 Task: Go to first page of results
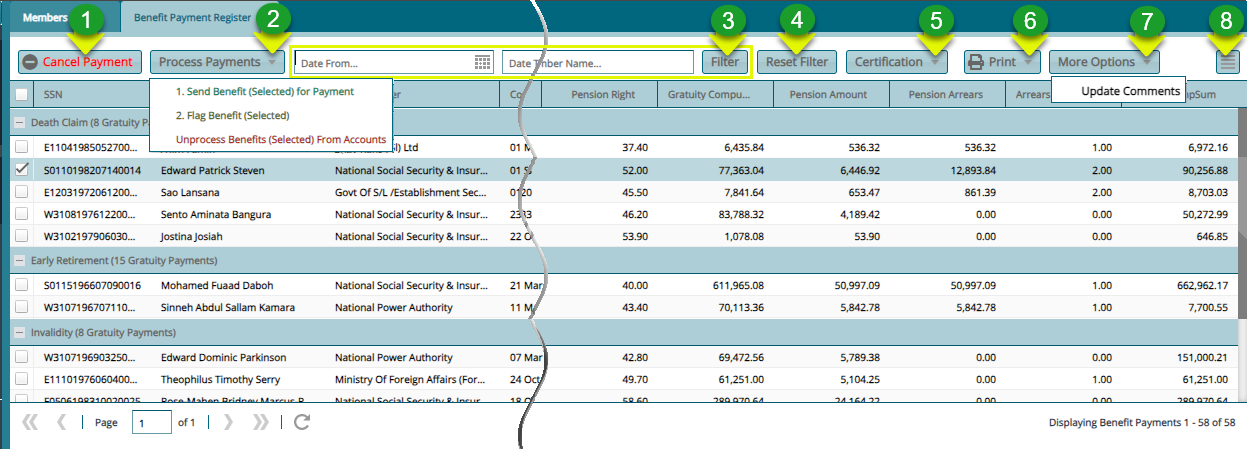coord(29,422)
